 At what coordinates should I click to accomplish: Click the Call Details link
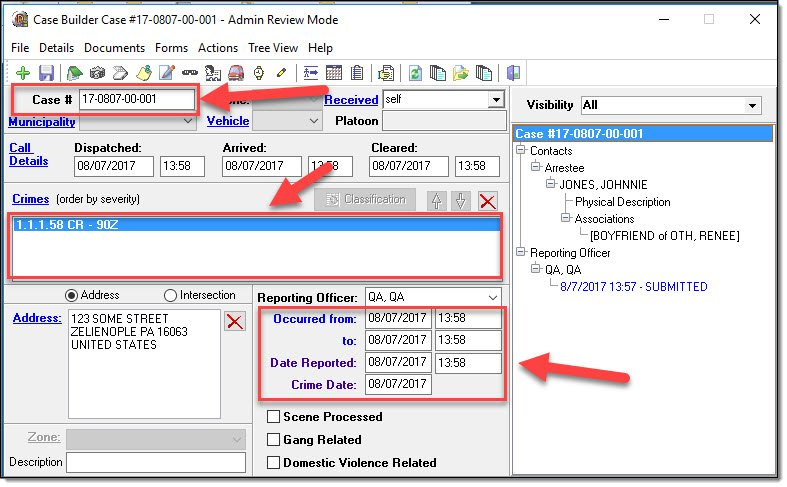click(x=21, y=155)
